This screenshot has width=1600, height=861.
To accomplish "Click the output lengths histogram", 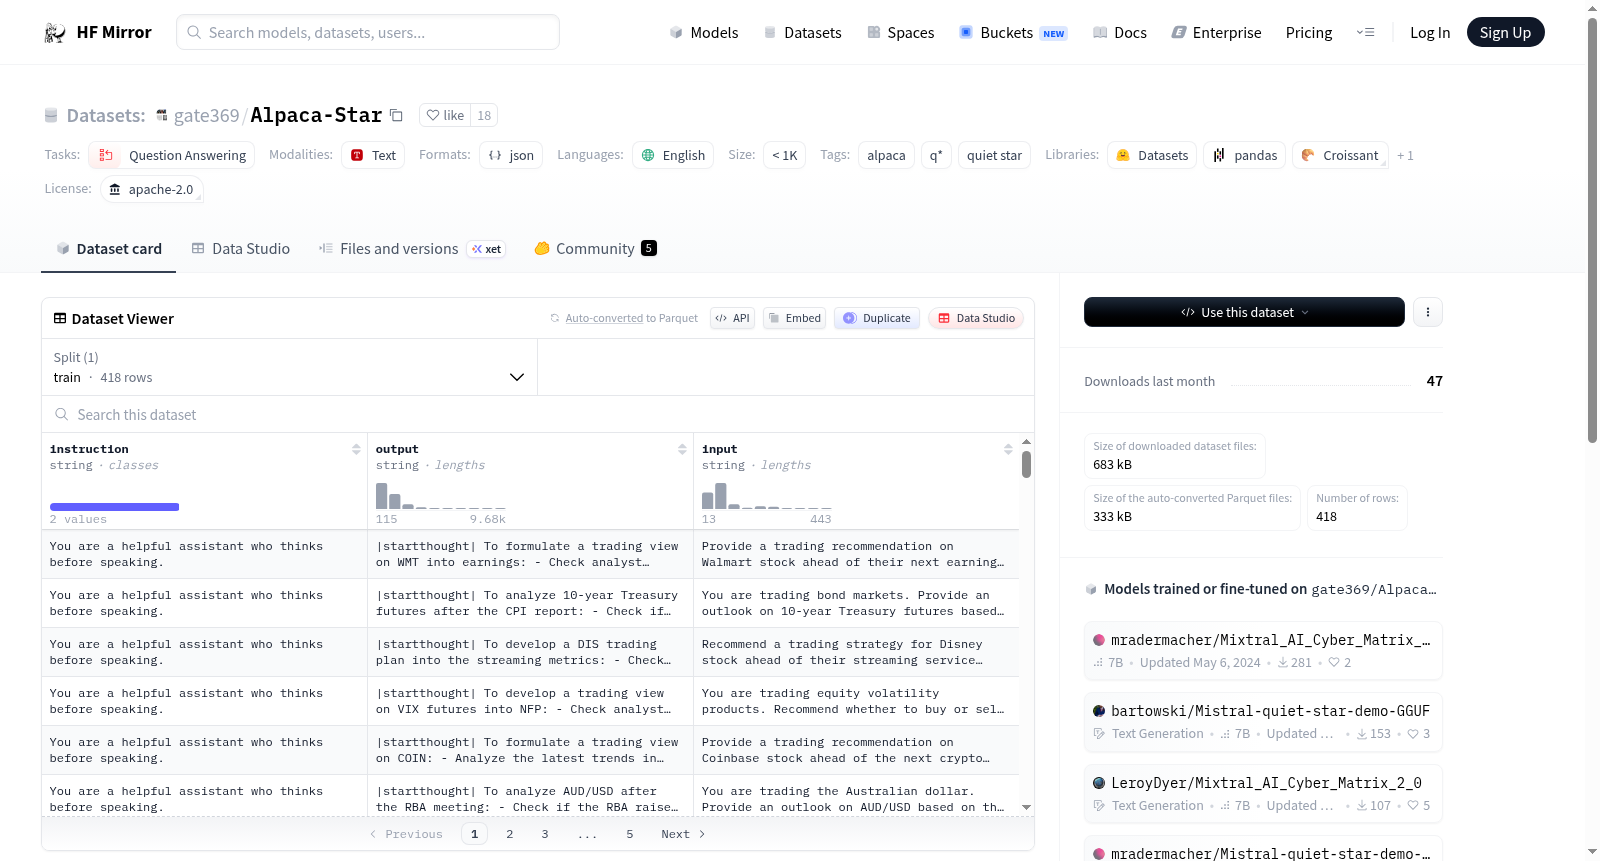I will 440,496.
